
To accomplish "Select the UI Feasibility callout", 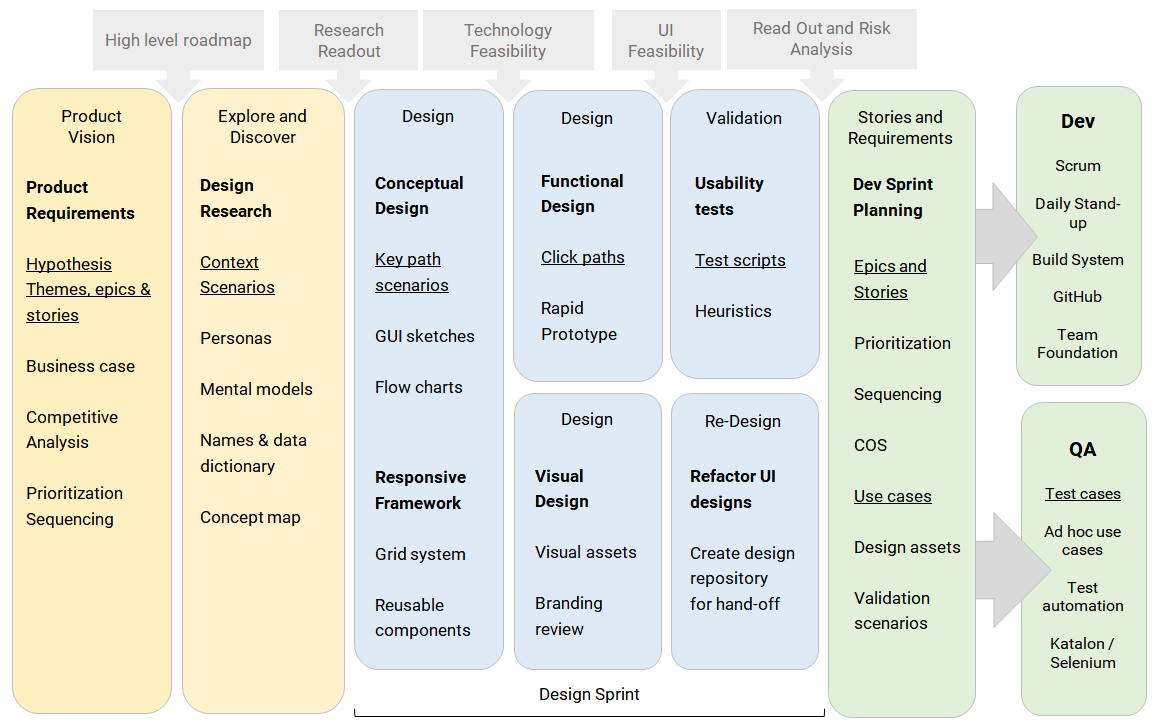I will click(666, 41).
